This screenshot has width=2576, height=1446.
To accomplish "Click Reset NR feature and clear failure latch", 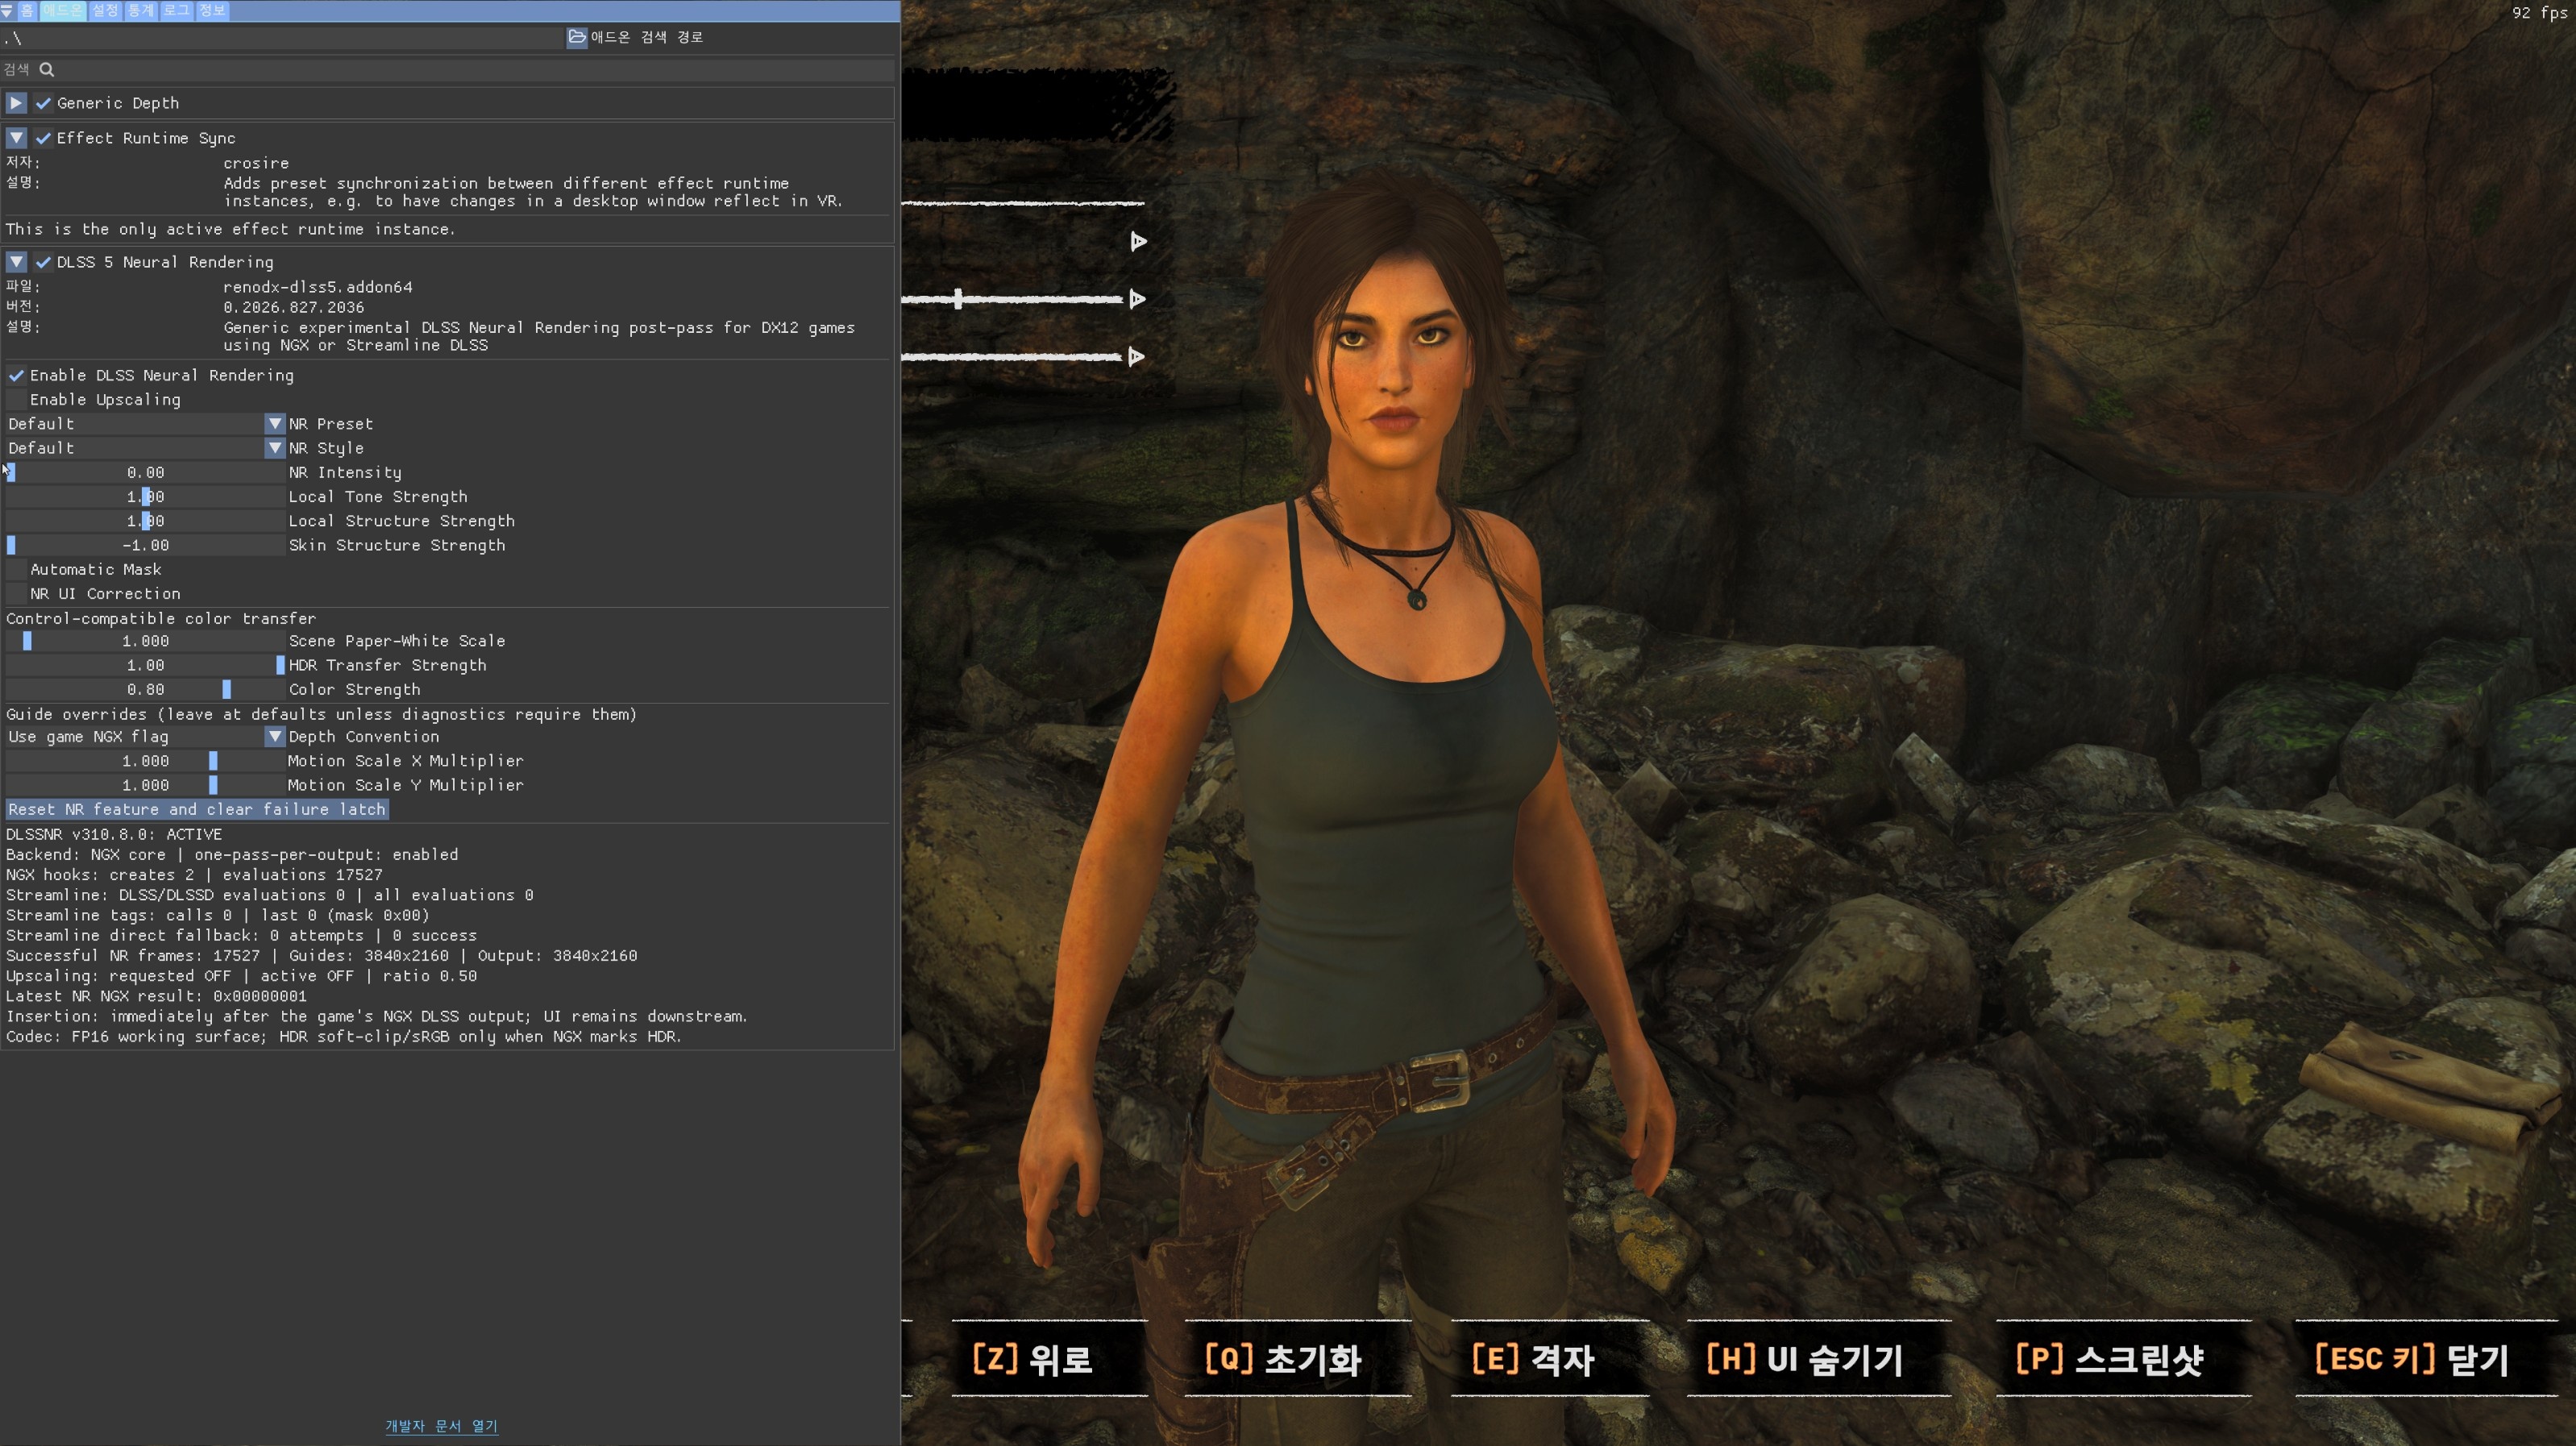I will click(x=197, y=810).
